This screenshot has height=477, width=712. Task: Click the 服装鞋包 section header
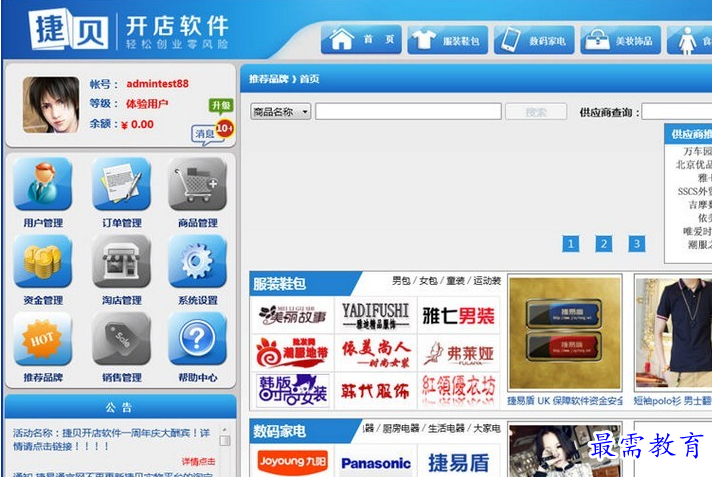pos(280,284)
